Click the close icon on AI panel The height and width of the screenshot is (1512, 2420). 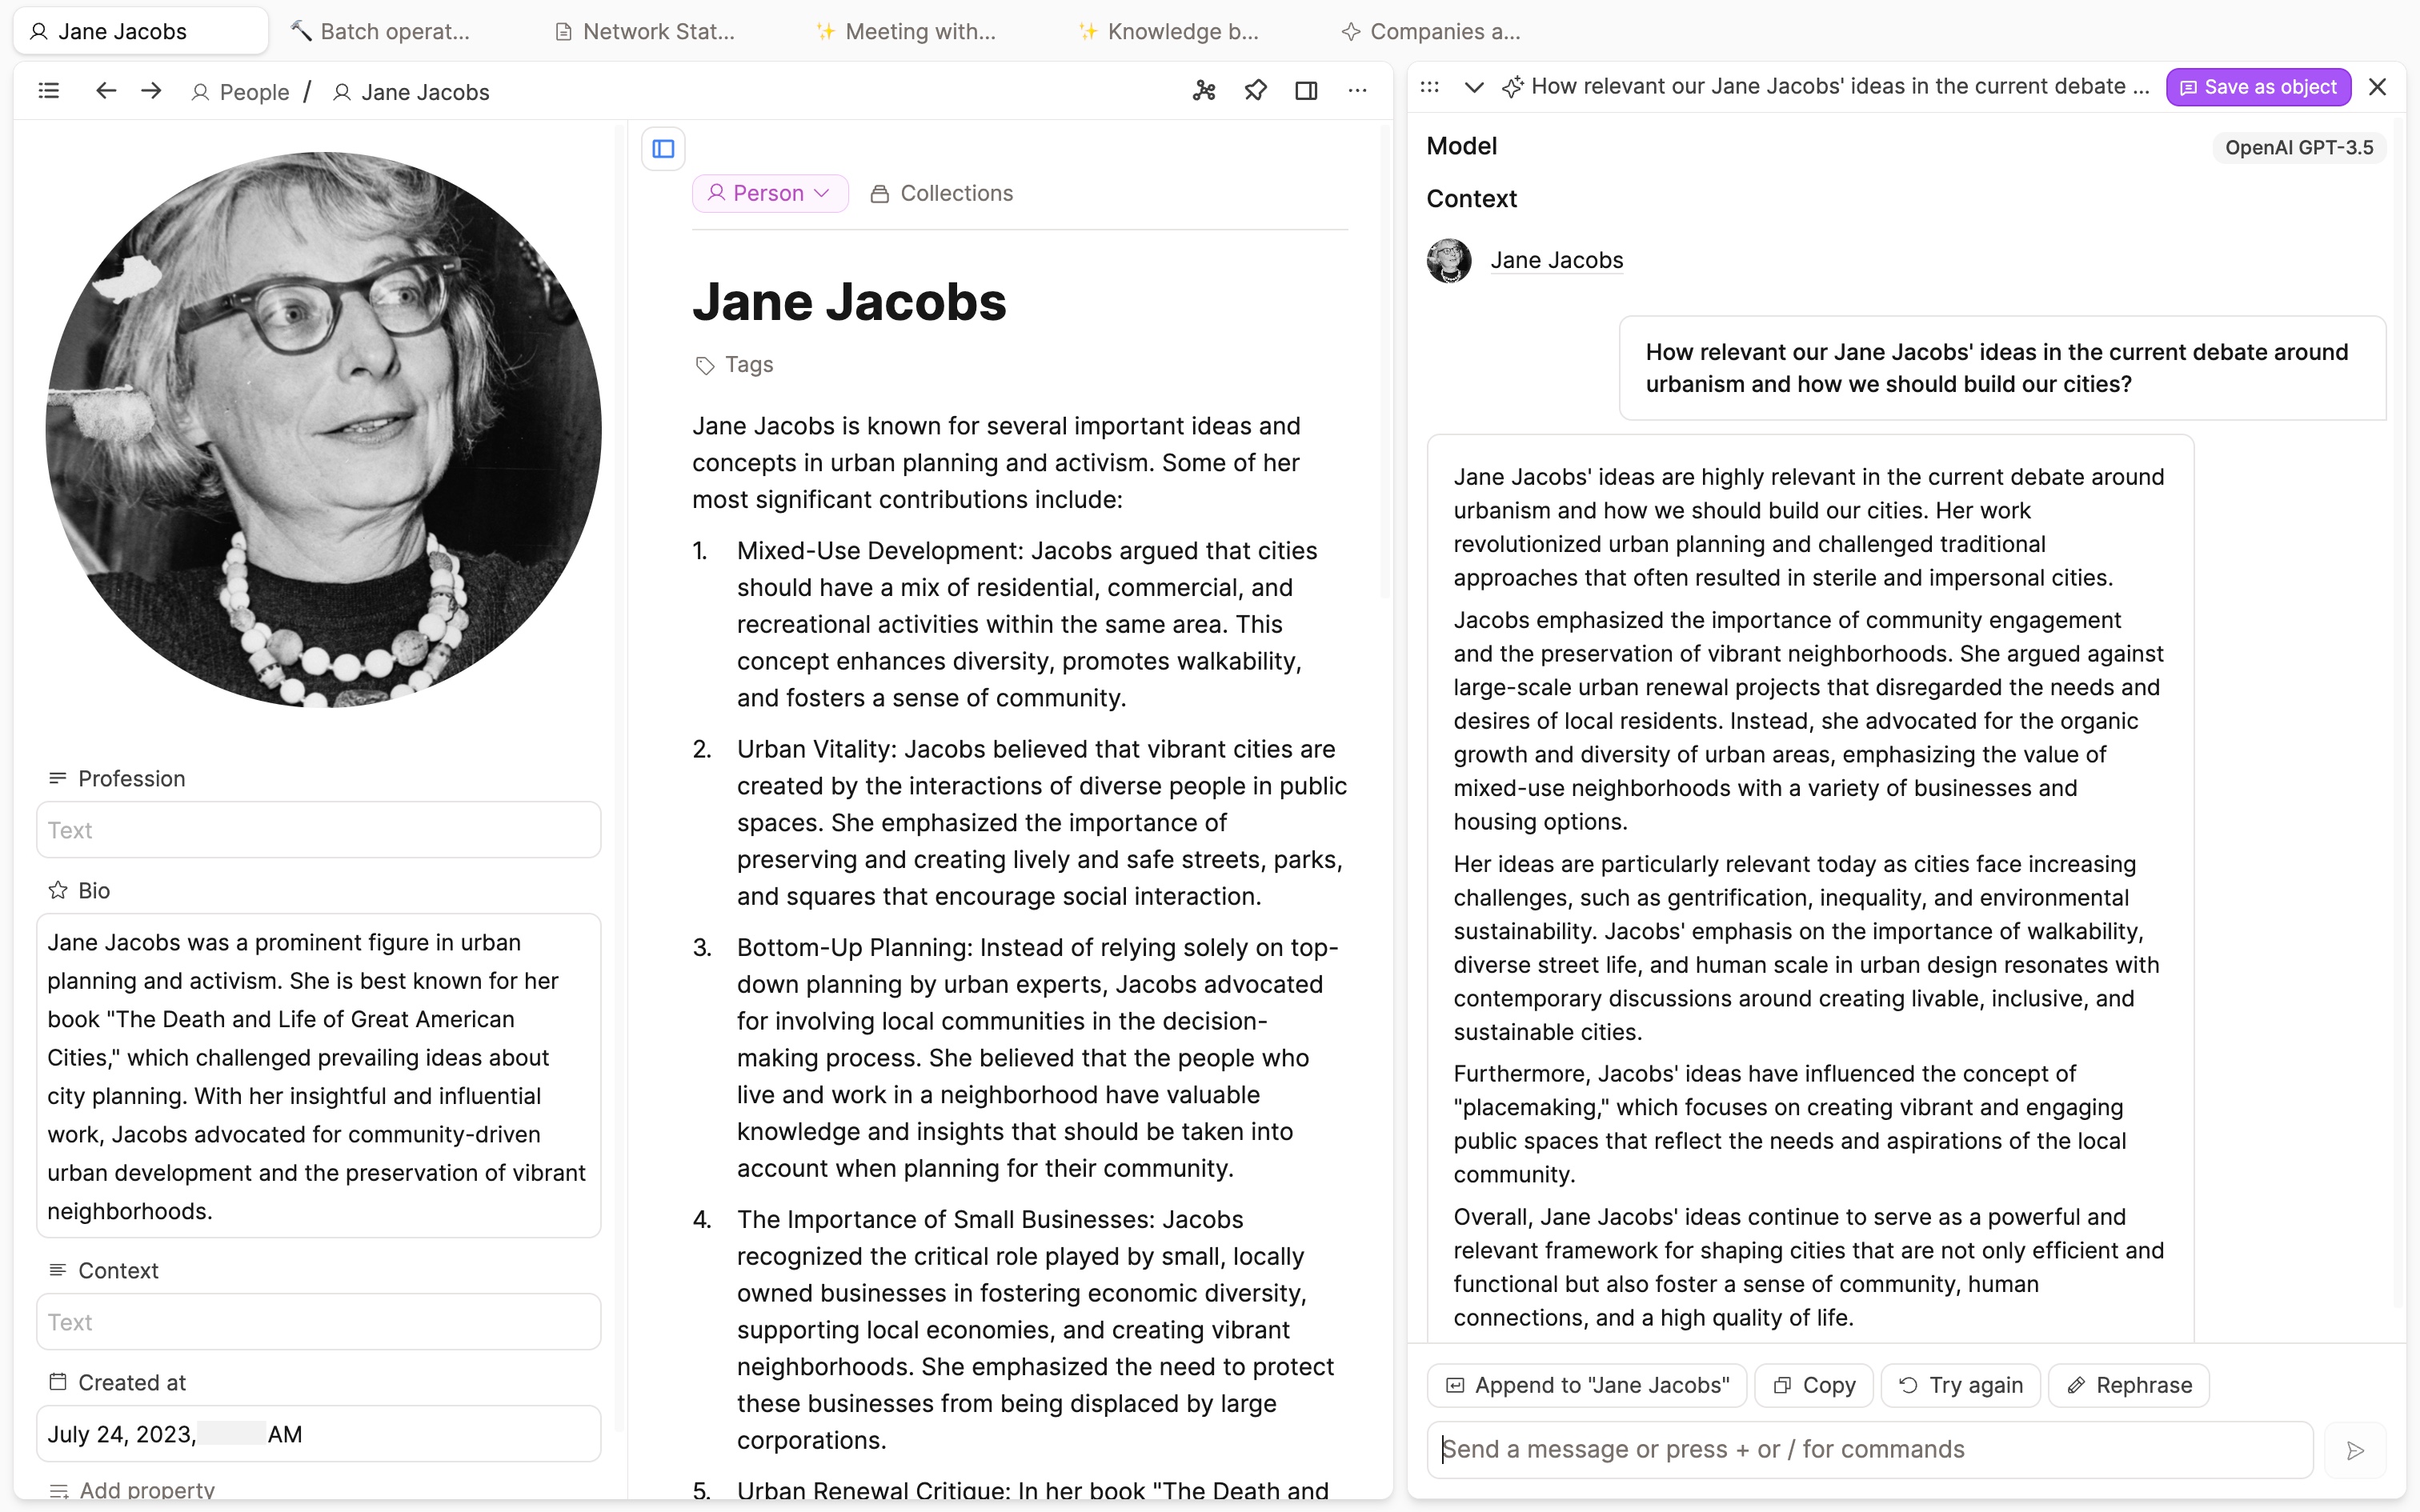pyautogui.click(x=2378, y=87)
